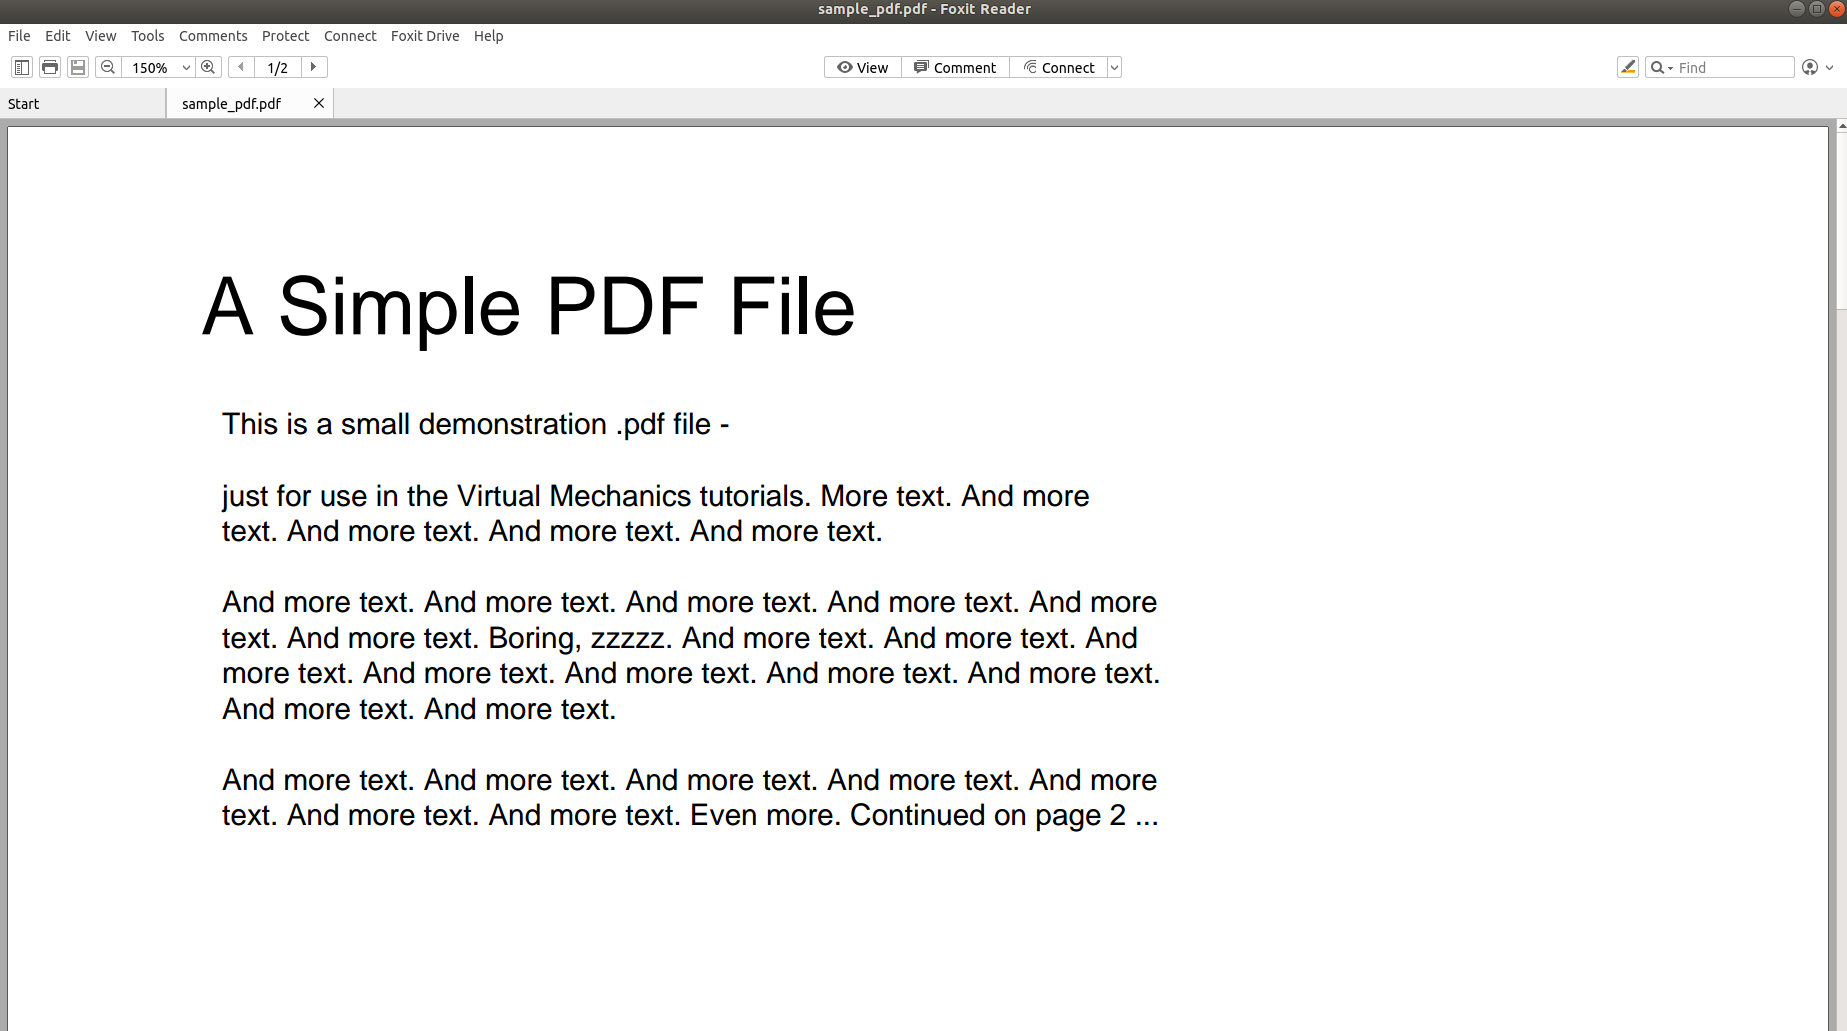Click the print icon in toolbar
1847x1031 pixels.
(50, 67)
